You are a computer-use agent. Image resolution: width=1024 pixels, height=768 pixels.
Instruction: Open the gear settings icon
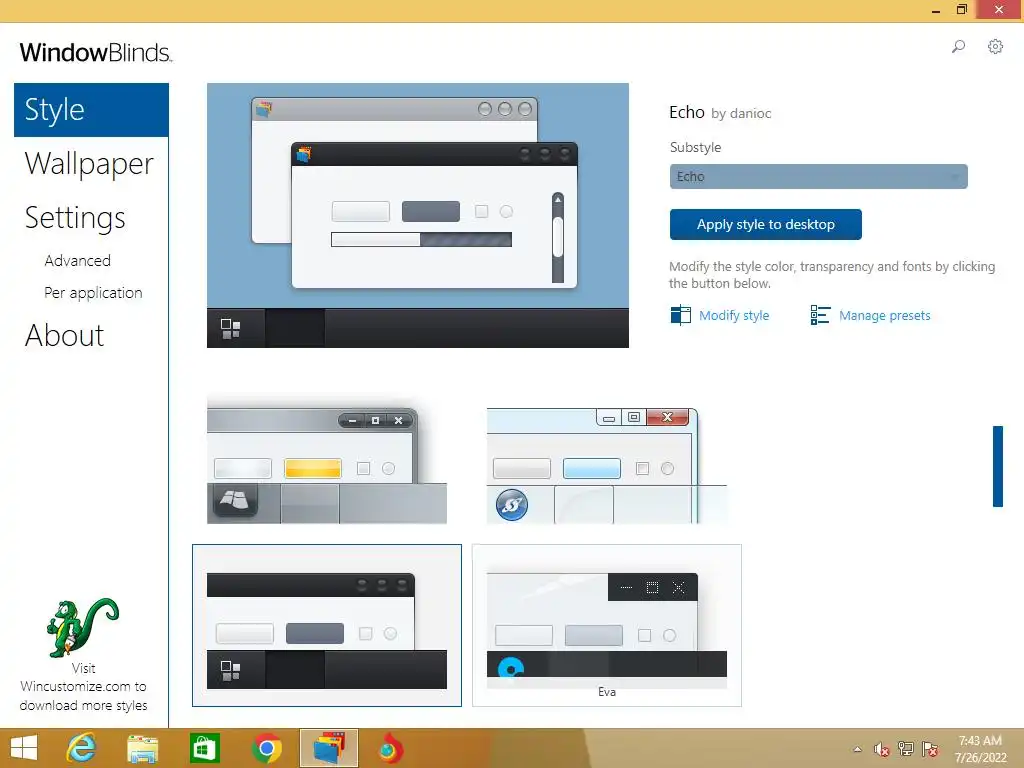(995, 46)
